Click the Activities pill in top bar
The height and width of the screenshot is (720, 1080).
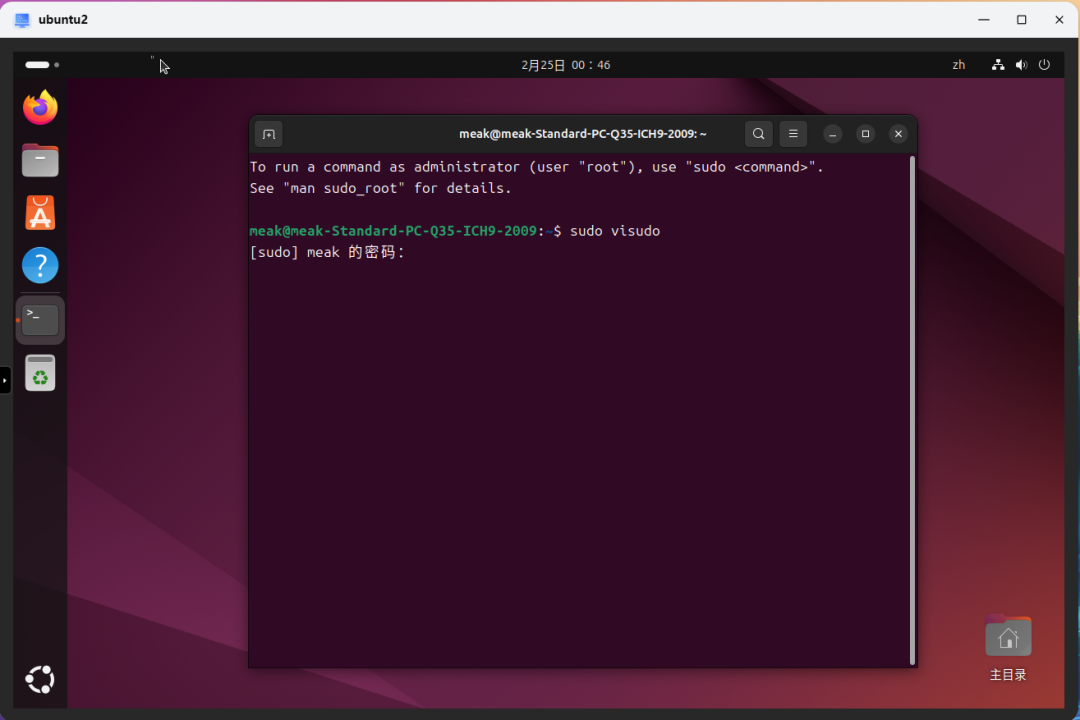click(42, 65)
